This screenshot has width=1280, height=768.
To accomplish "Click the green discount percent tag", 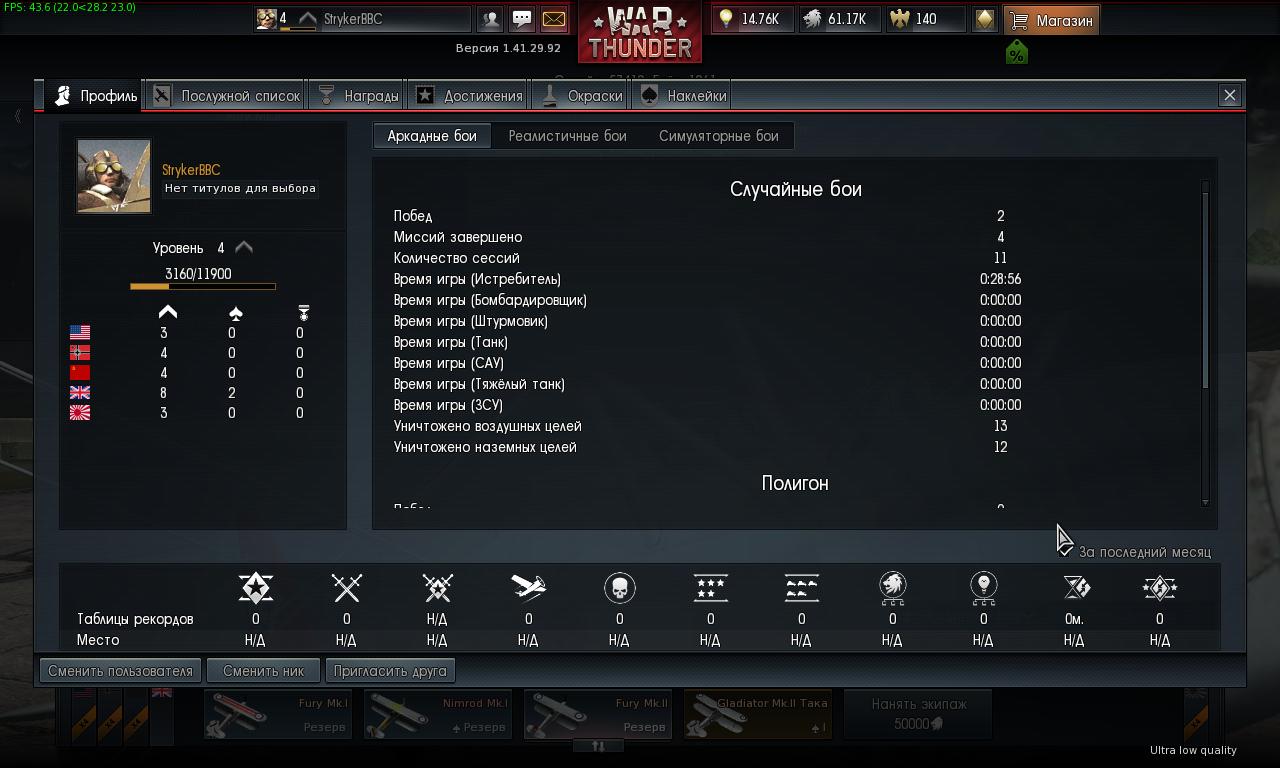I will tap(1016, 53).
